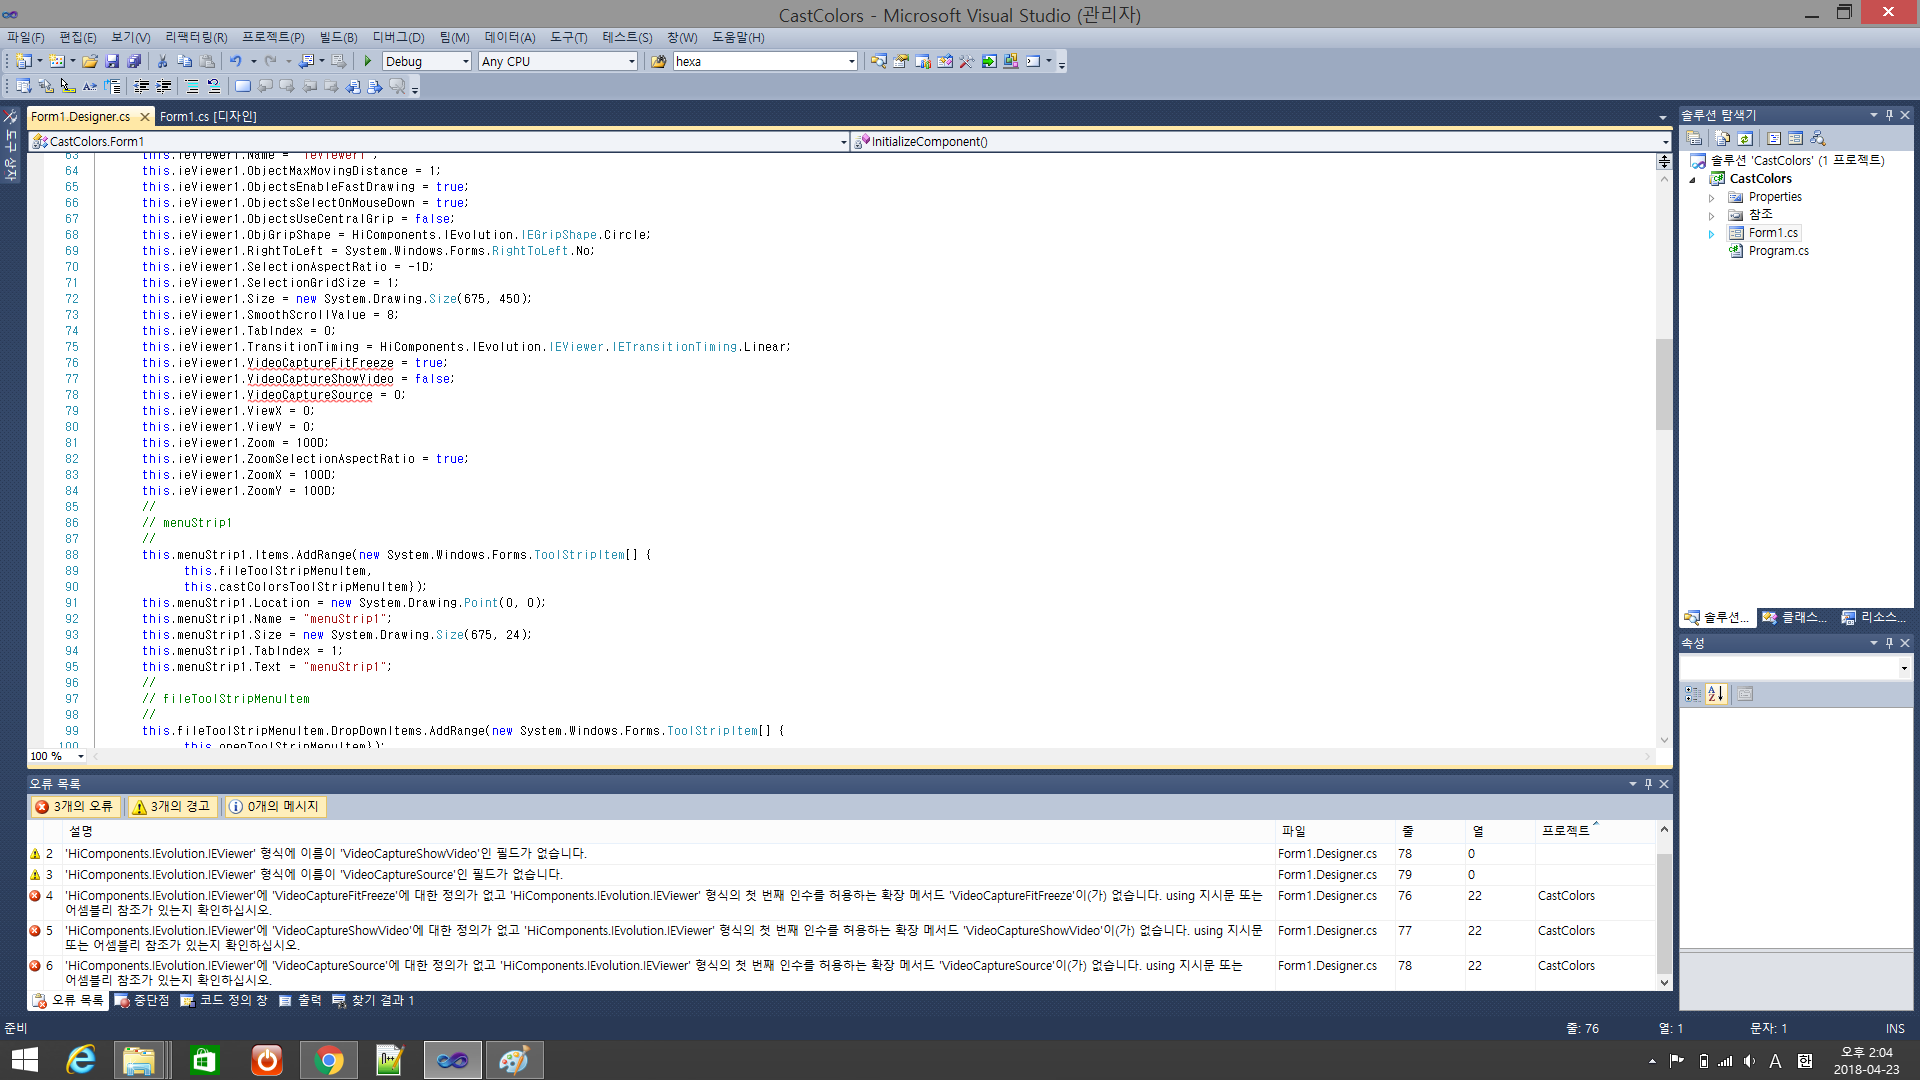1920x1080 pixels.
Task: Expand the 참조 references node
Action: [1712, 216]
